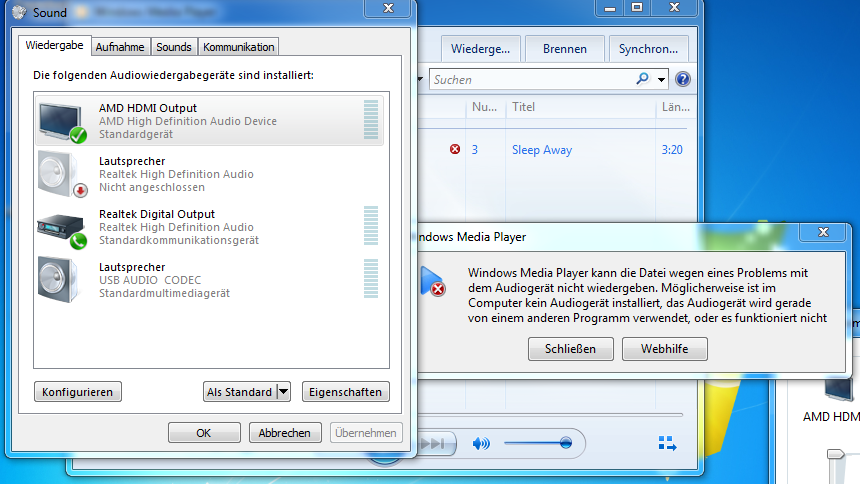The width and height of the screenshot is (860, 484).
Task: Click the error icon in the Media Player dialog
Action: (x=432, y=282)
